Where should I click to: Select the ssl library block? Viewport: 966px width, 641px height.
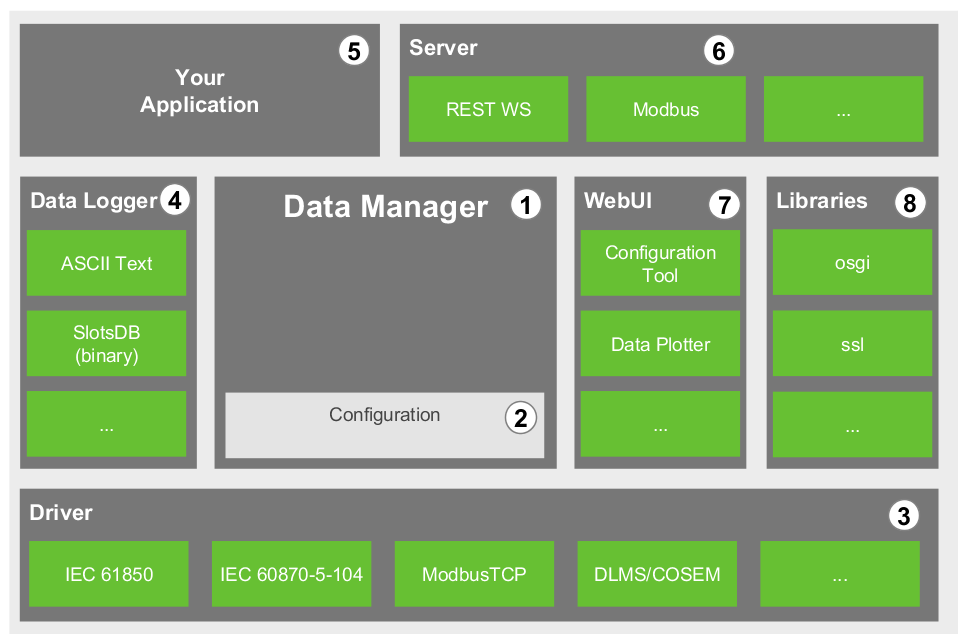(x=852, y=344)
